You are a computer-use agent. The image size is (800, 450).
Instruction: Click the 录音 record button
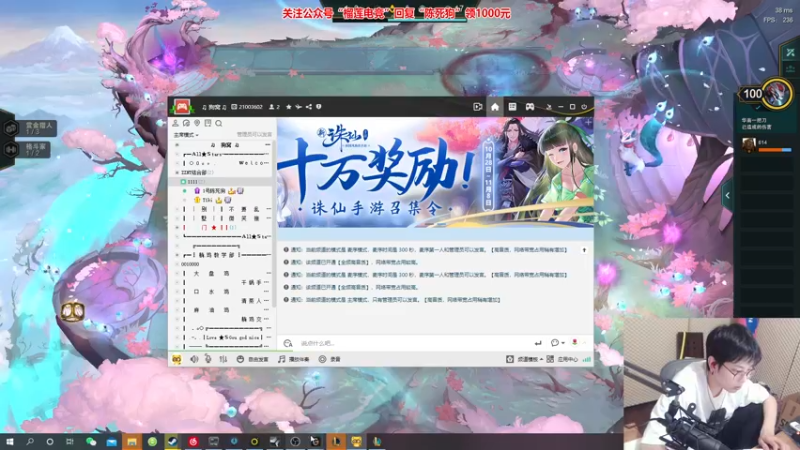(x=330, y=359)
